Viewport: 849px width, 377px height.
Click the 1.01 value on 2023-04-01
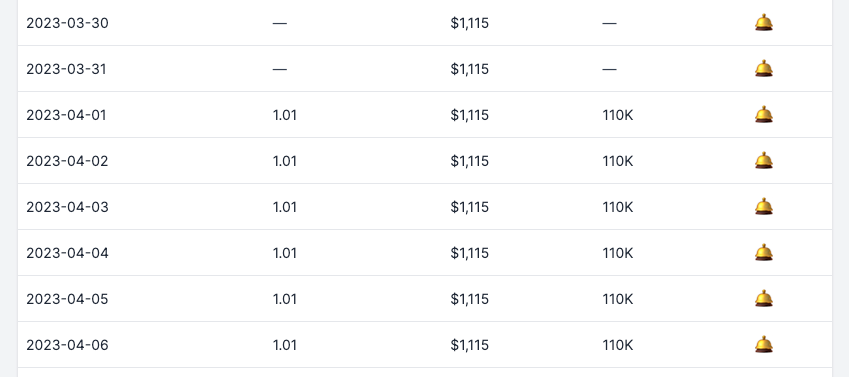pyautogui.click(x=285, y=115)
